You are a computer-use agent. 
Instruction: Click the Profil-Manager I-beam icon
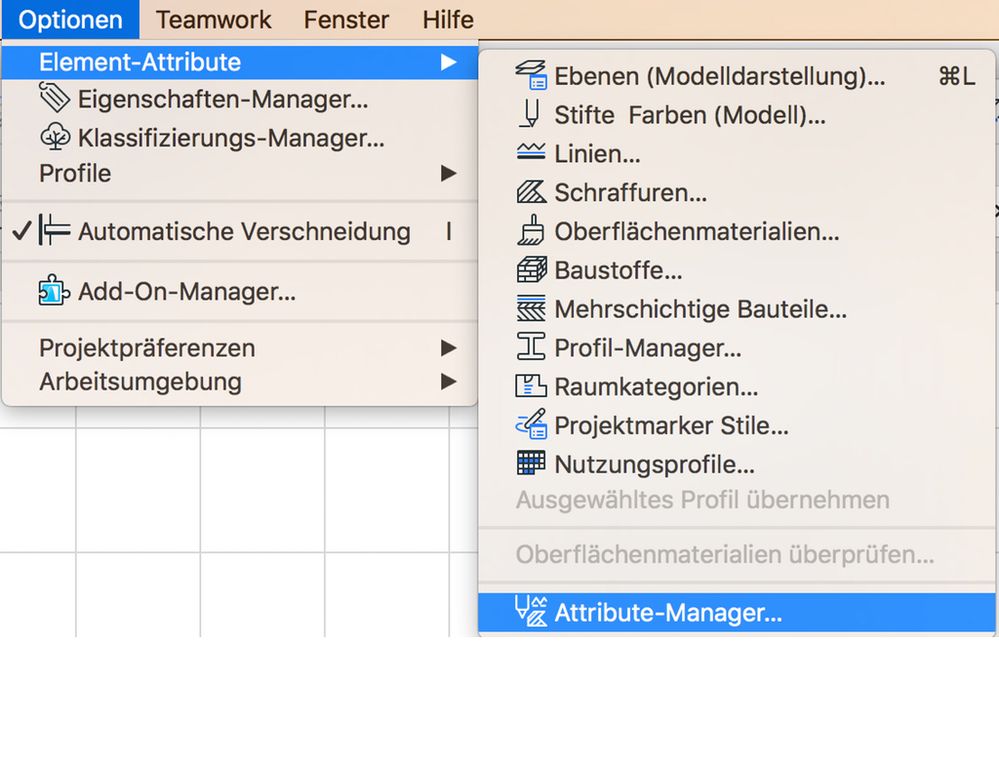click(x=531, y=348)
